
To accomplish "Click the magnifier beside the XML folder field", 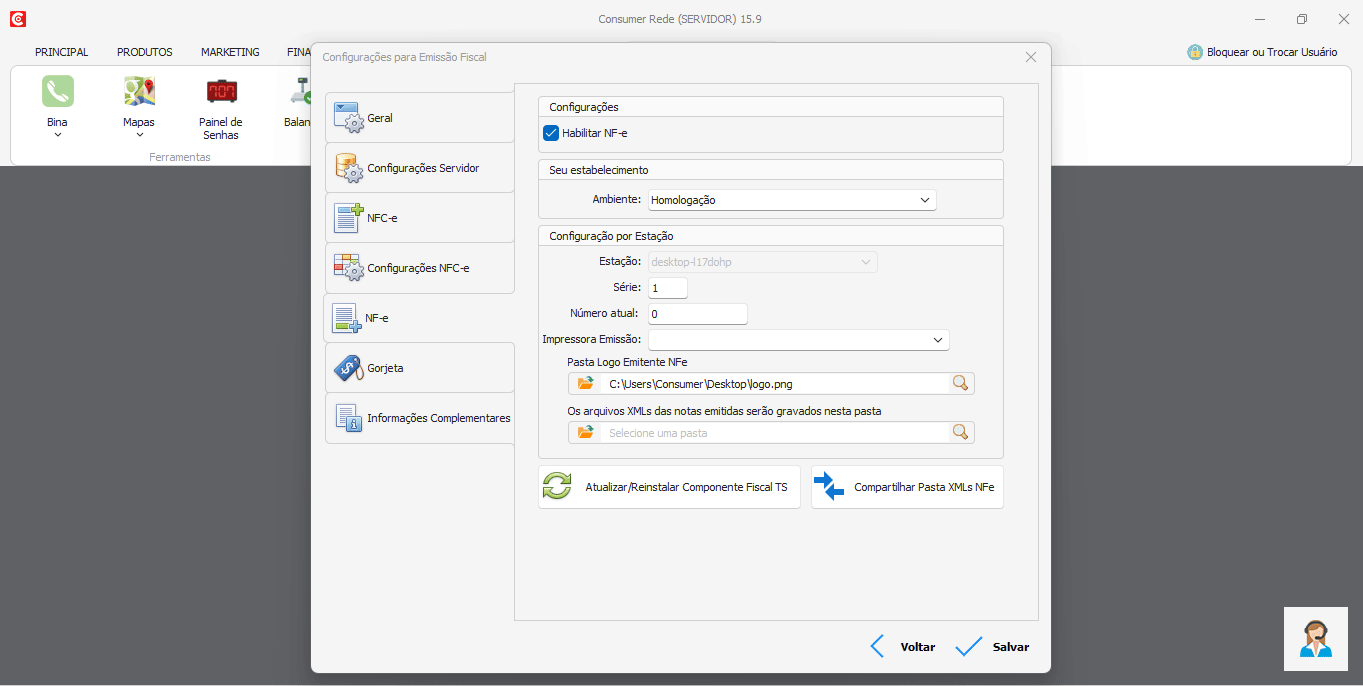I will 960,432.
